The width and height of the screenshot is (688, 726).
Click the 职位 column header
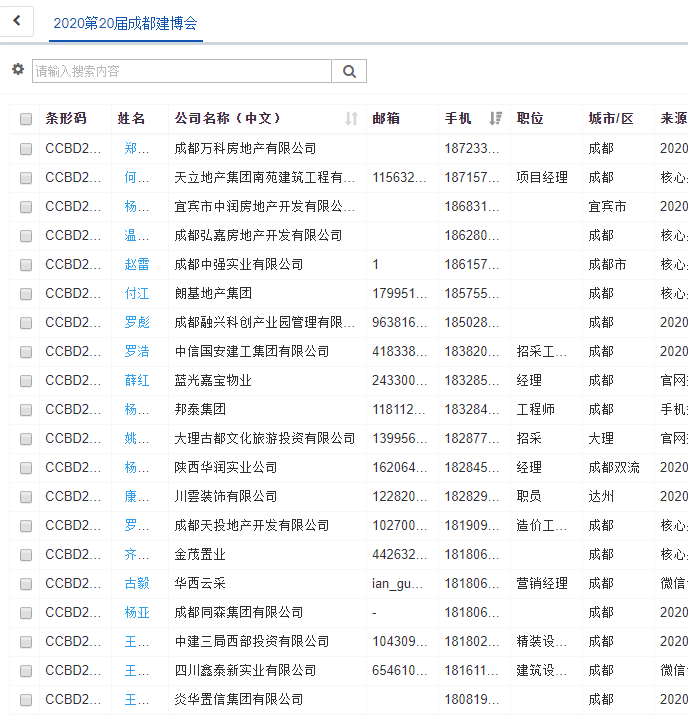(530, 119)
